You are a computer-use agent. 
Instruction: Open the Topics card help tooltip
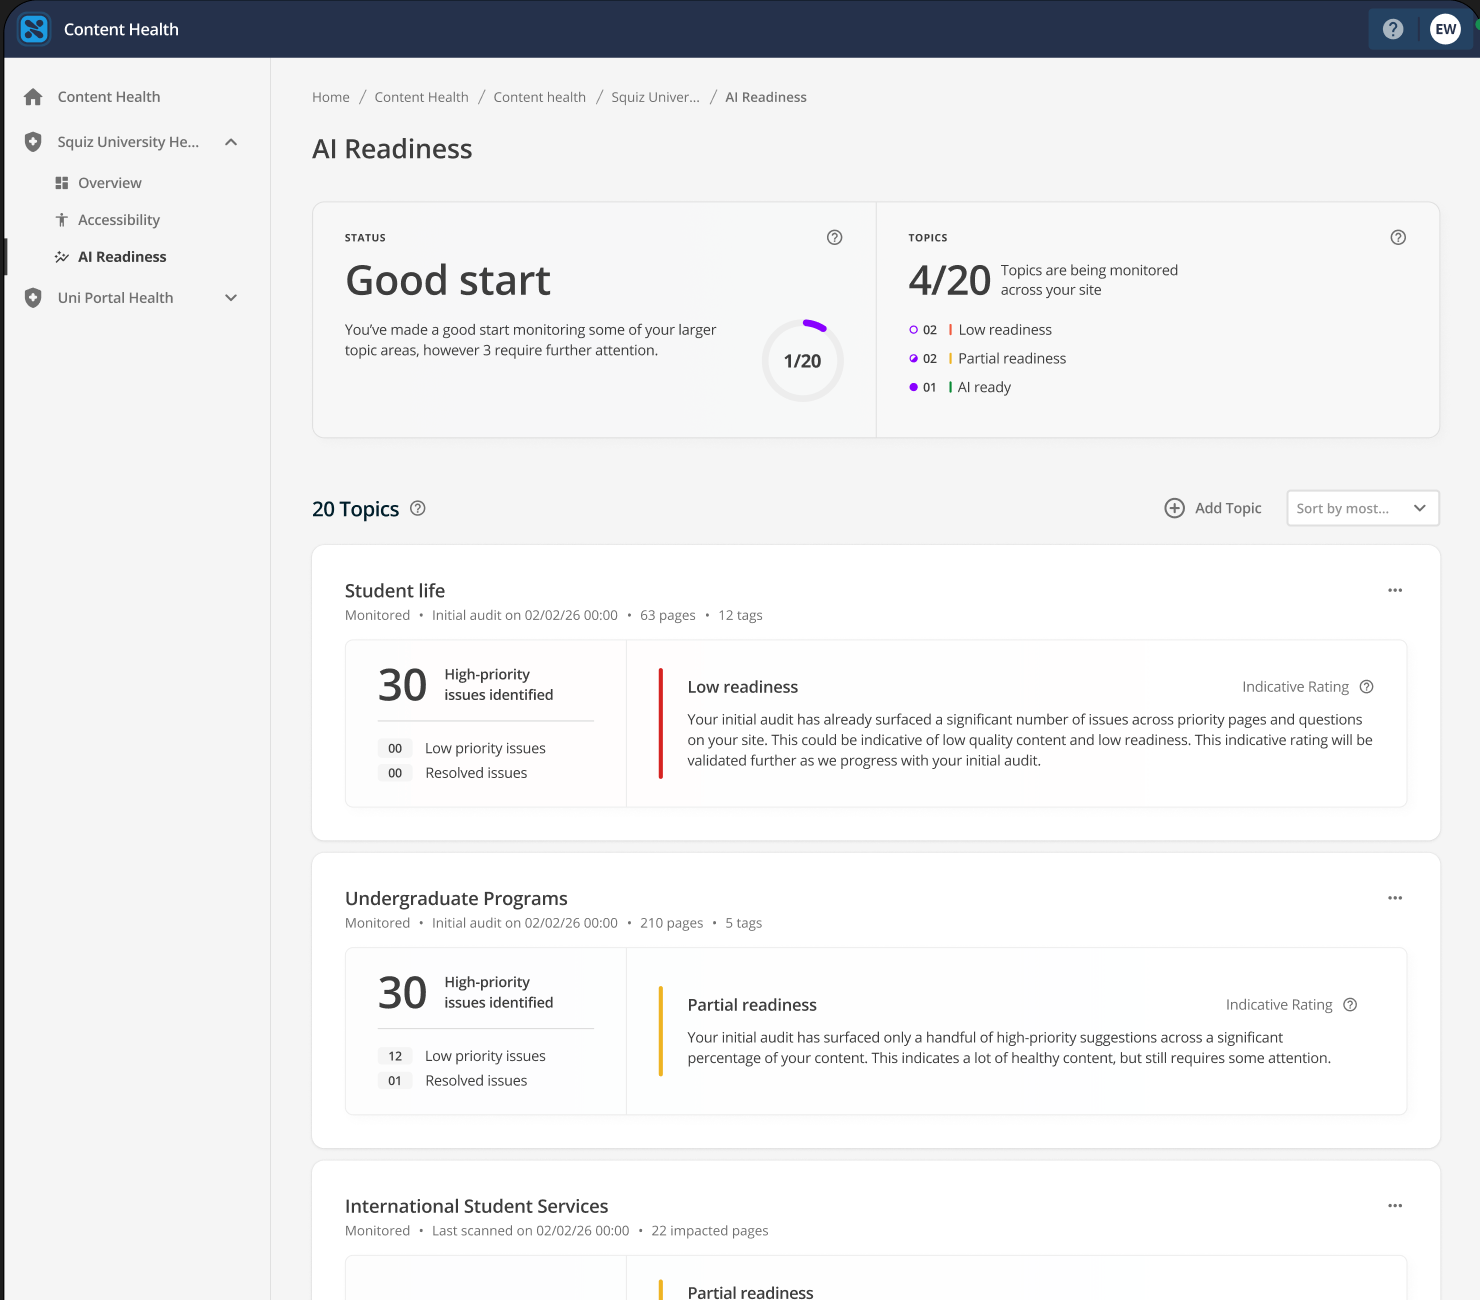pos(1398,237)
